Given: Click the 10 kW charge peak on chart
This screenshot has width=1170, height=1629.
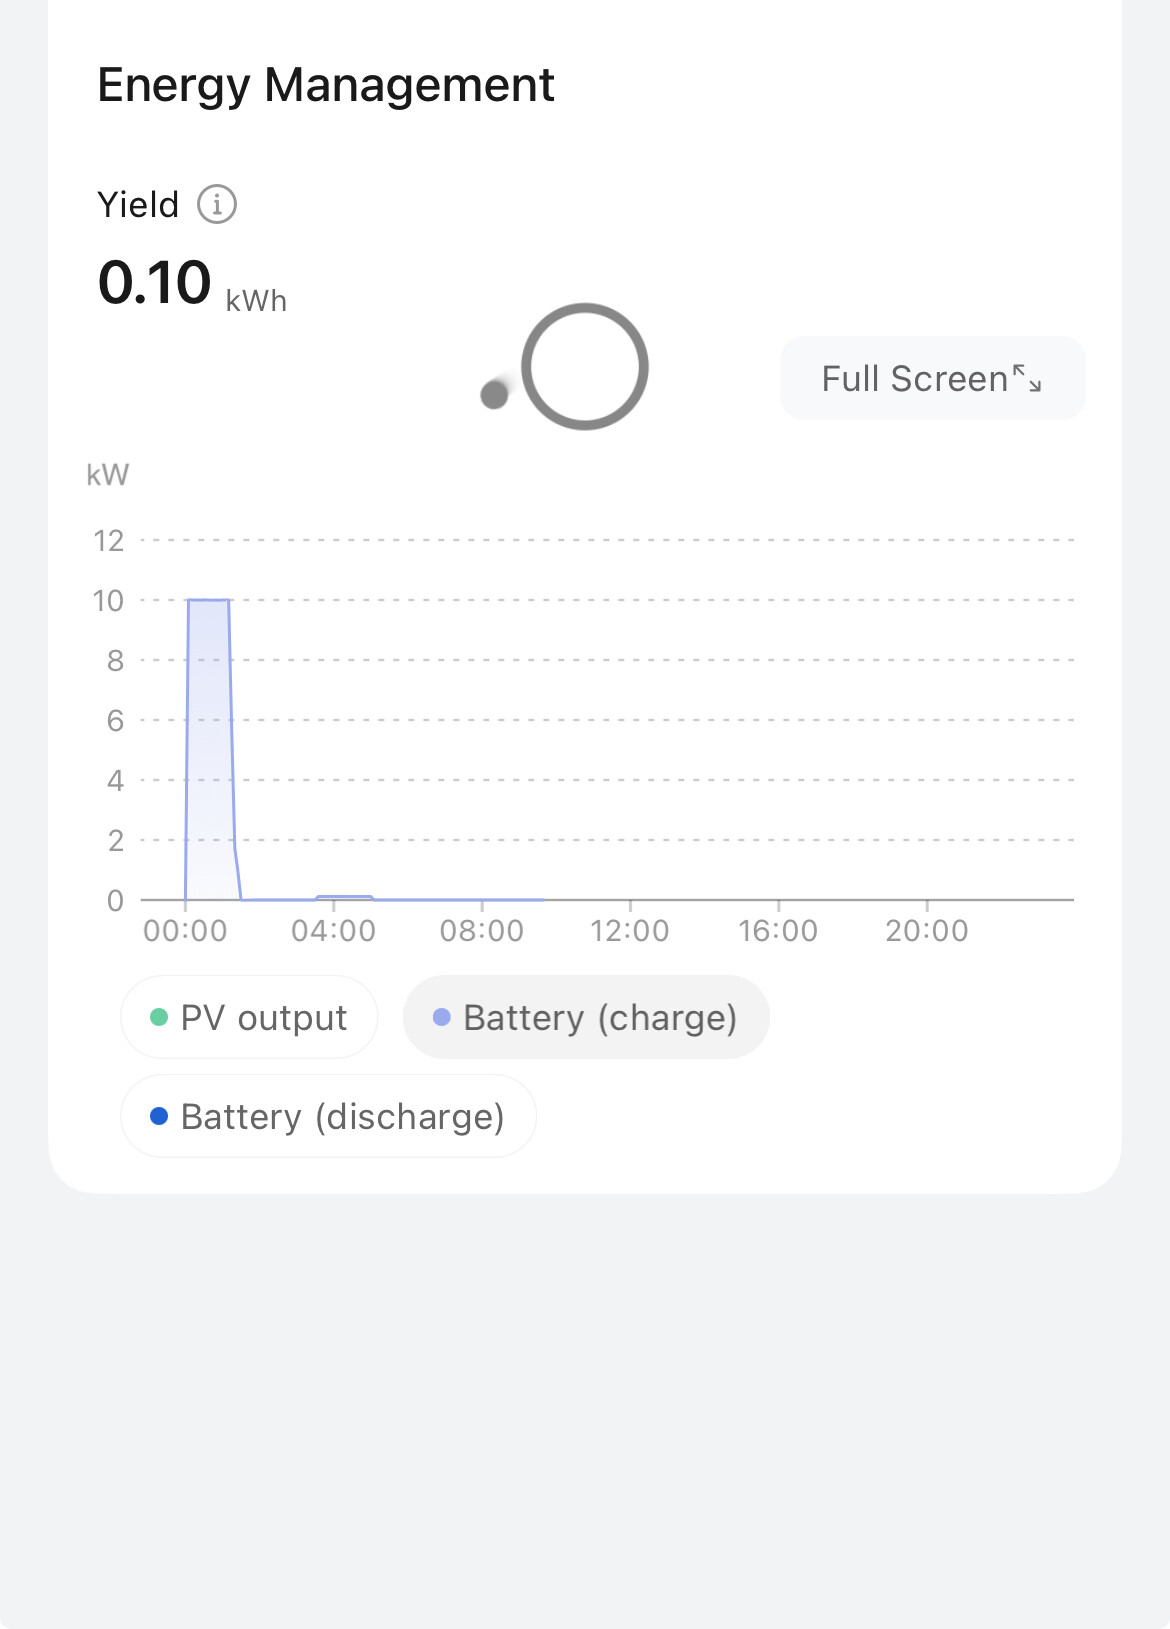Looking at the screenshot, I should (208, 600).
